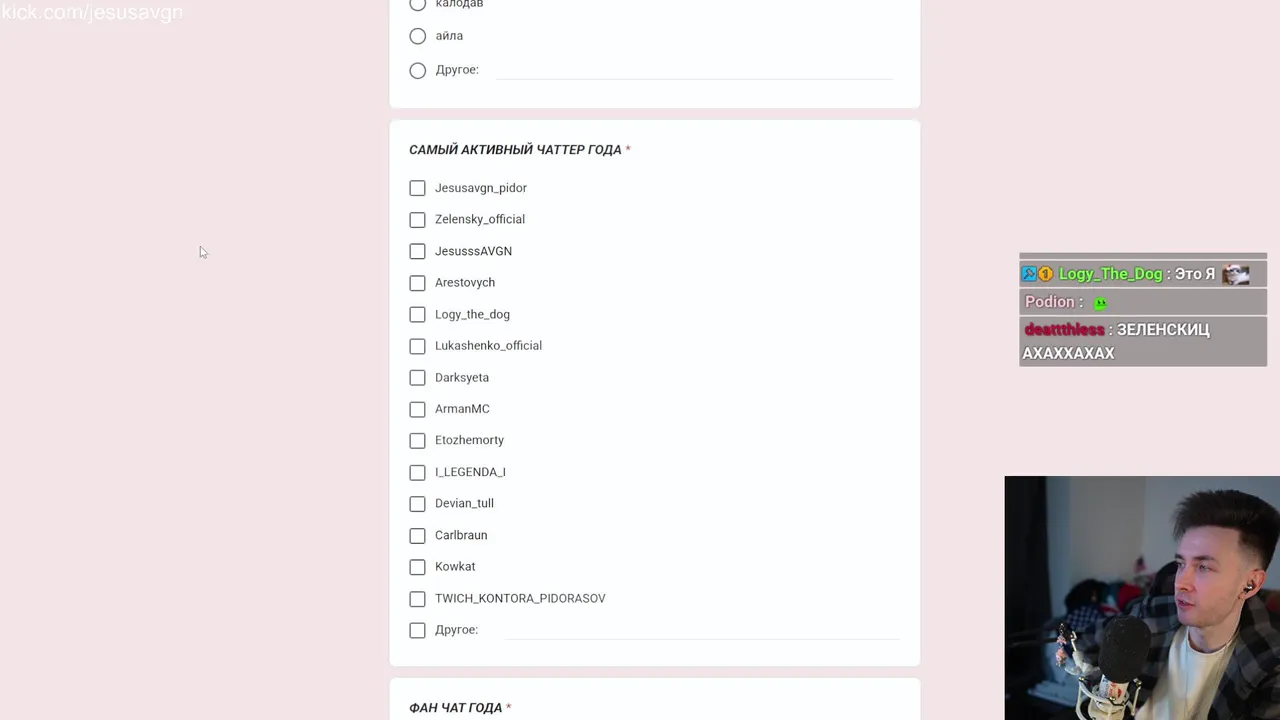The width and height of the screenshot is (1280, 720).
Task: Click the gold badge next to Logy_The_Dog
Action: [1045, 274]
